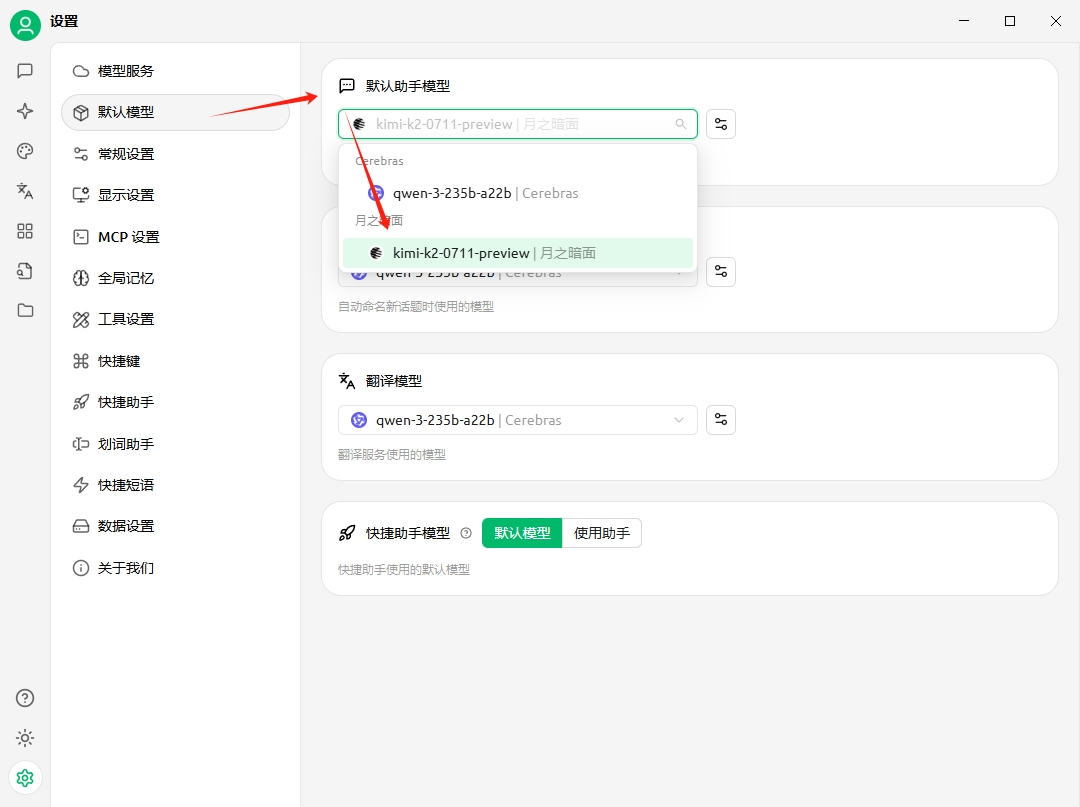Open settings for default assistant model

tap(721, 124)
